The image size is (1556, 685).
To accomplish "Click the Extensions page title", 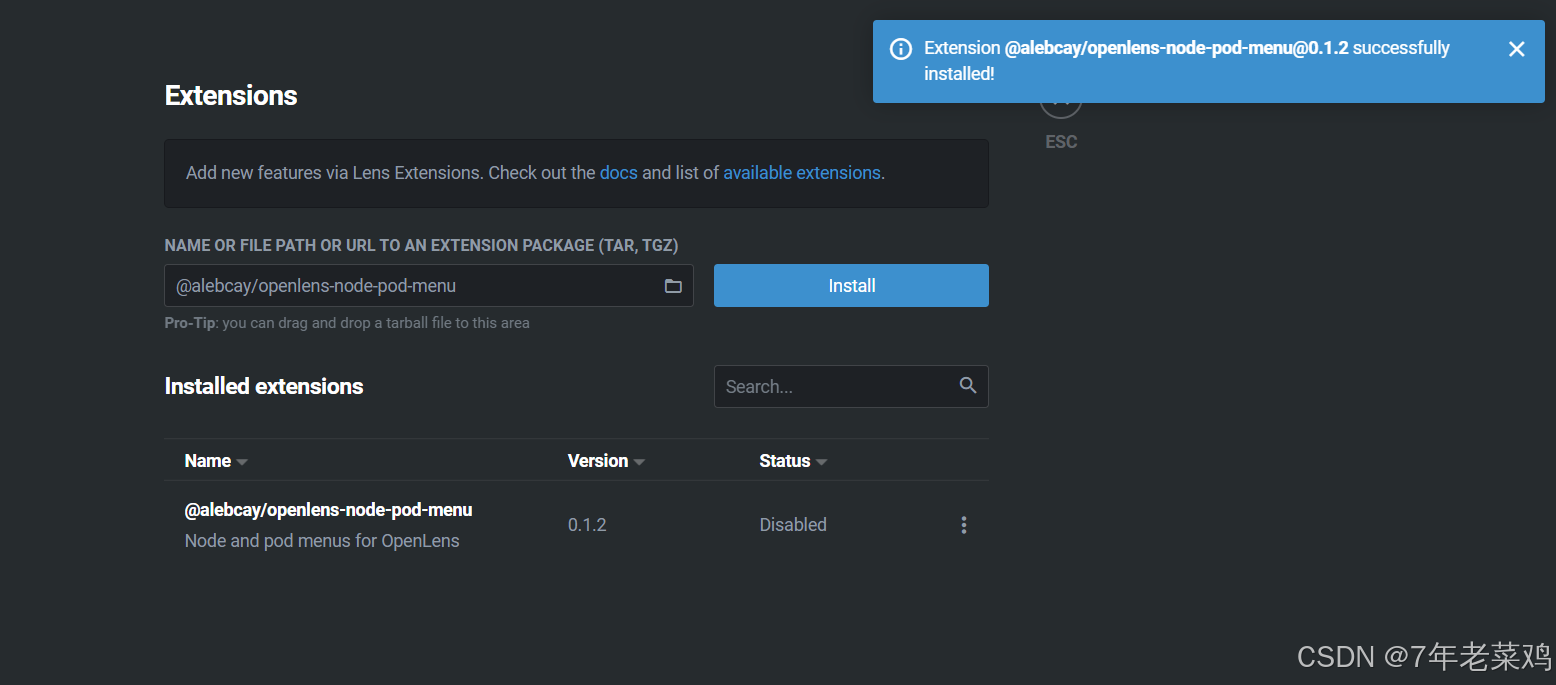I will 231,95.
